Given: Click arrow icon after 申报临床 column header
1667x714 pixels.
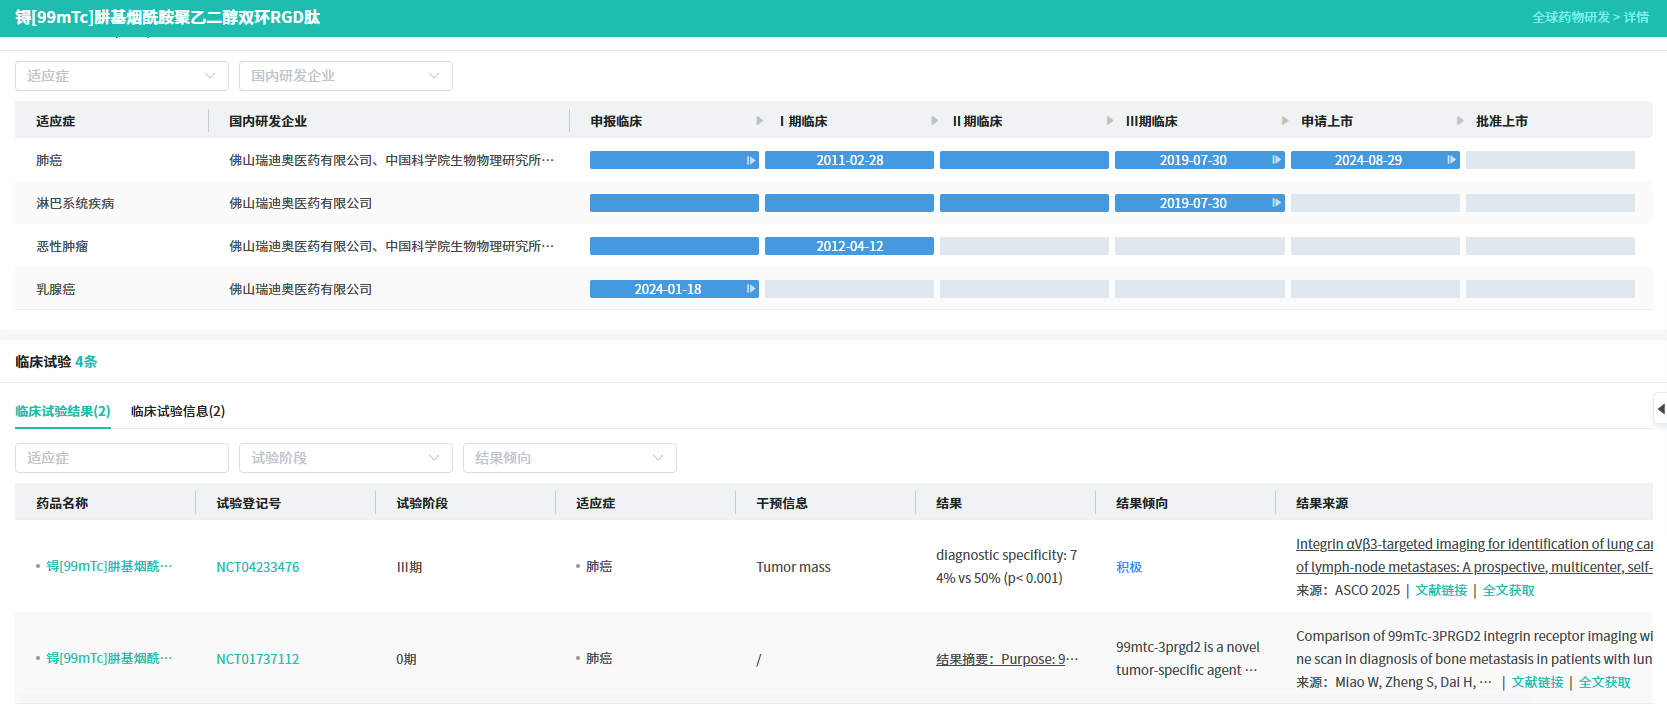Looking at the screenshot, I should (x=760, y=121).
